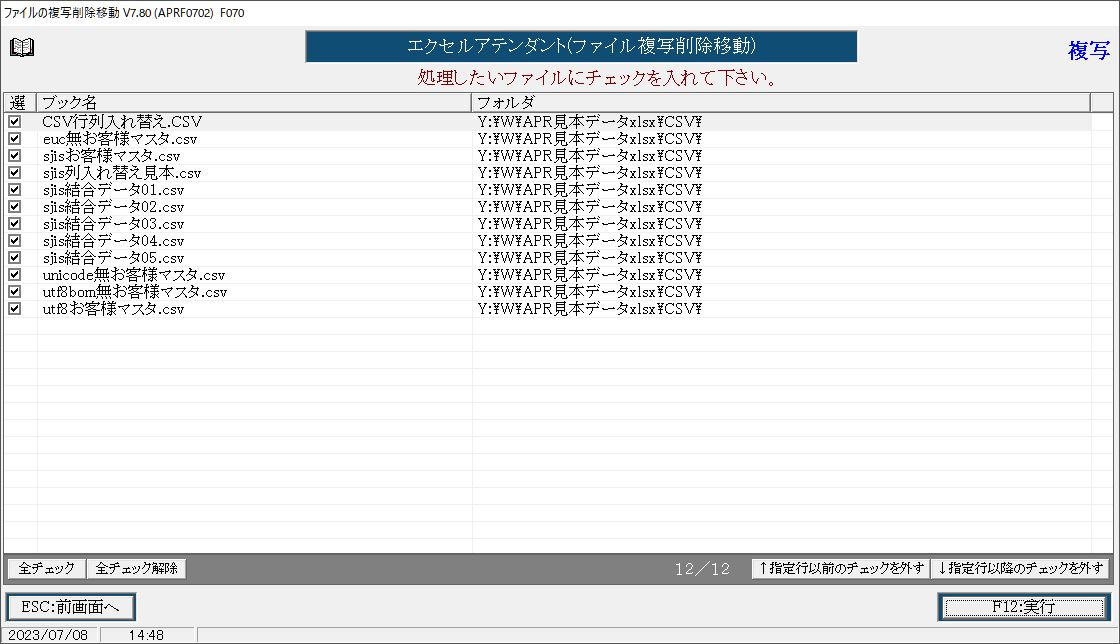Viewport: 1120px width, 644px height.
Task: Toggle checkbox for euc無お客様マスタ.csv
Action: pos(15,139)
